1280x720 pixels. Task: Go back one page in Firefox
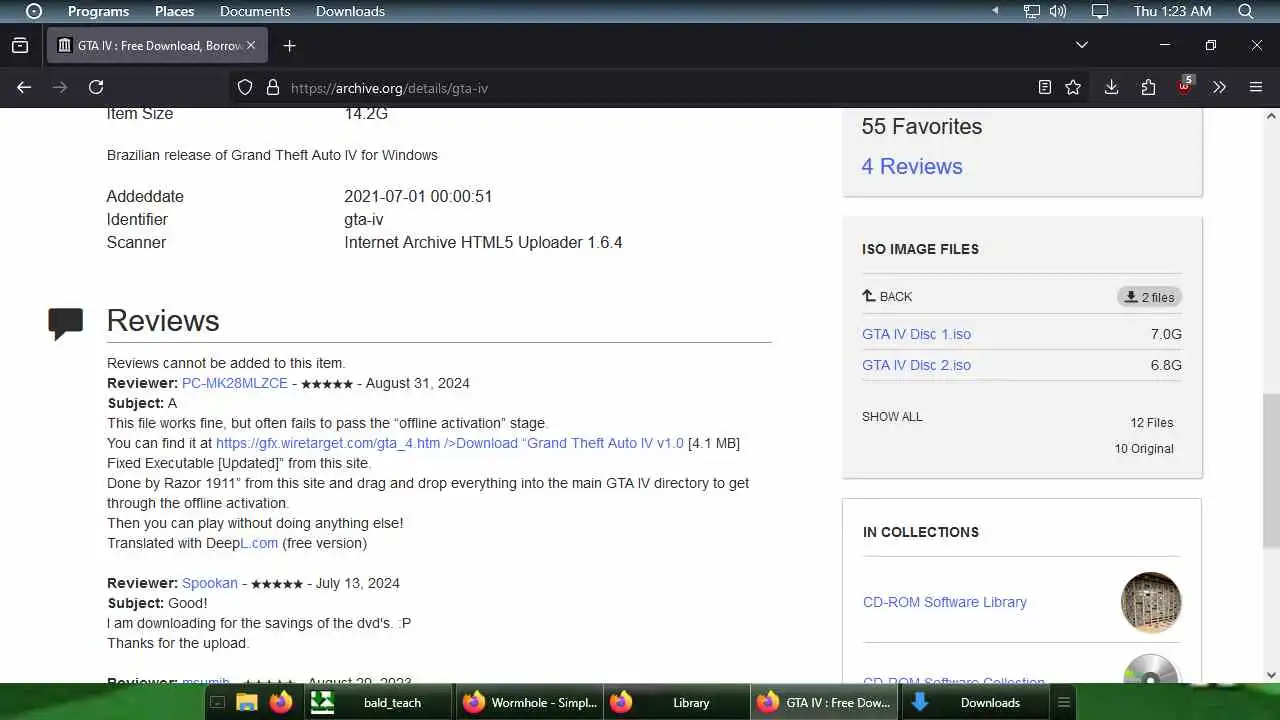(24, 88)
